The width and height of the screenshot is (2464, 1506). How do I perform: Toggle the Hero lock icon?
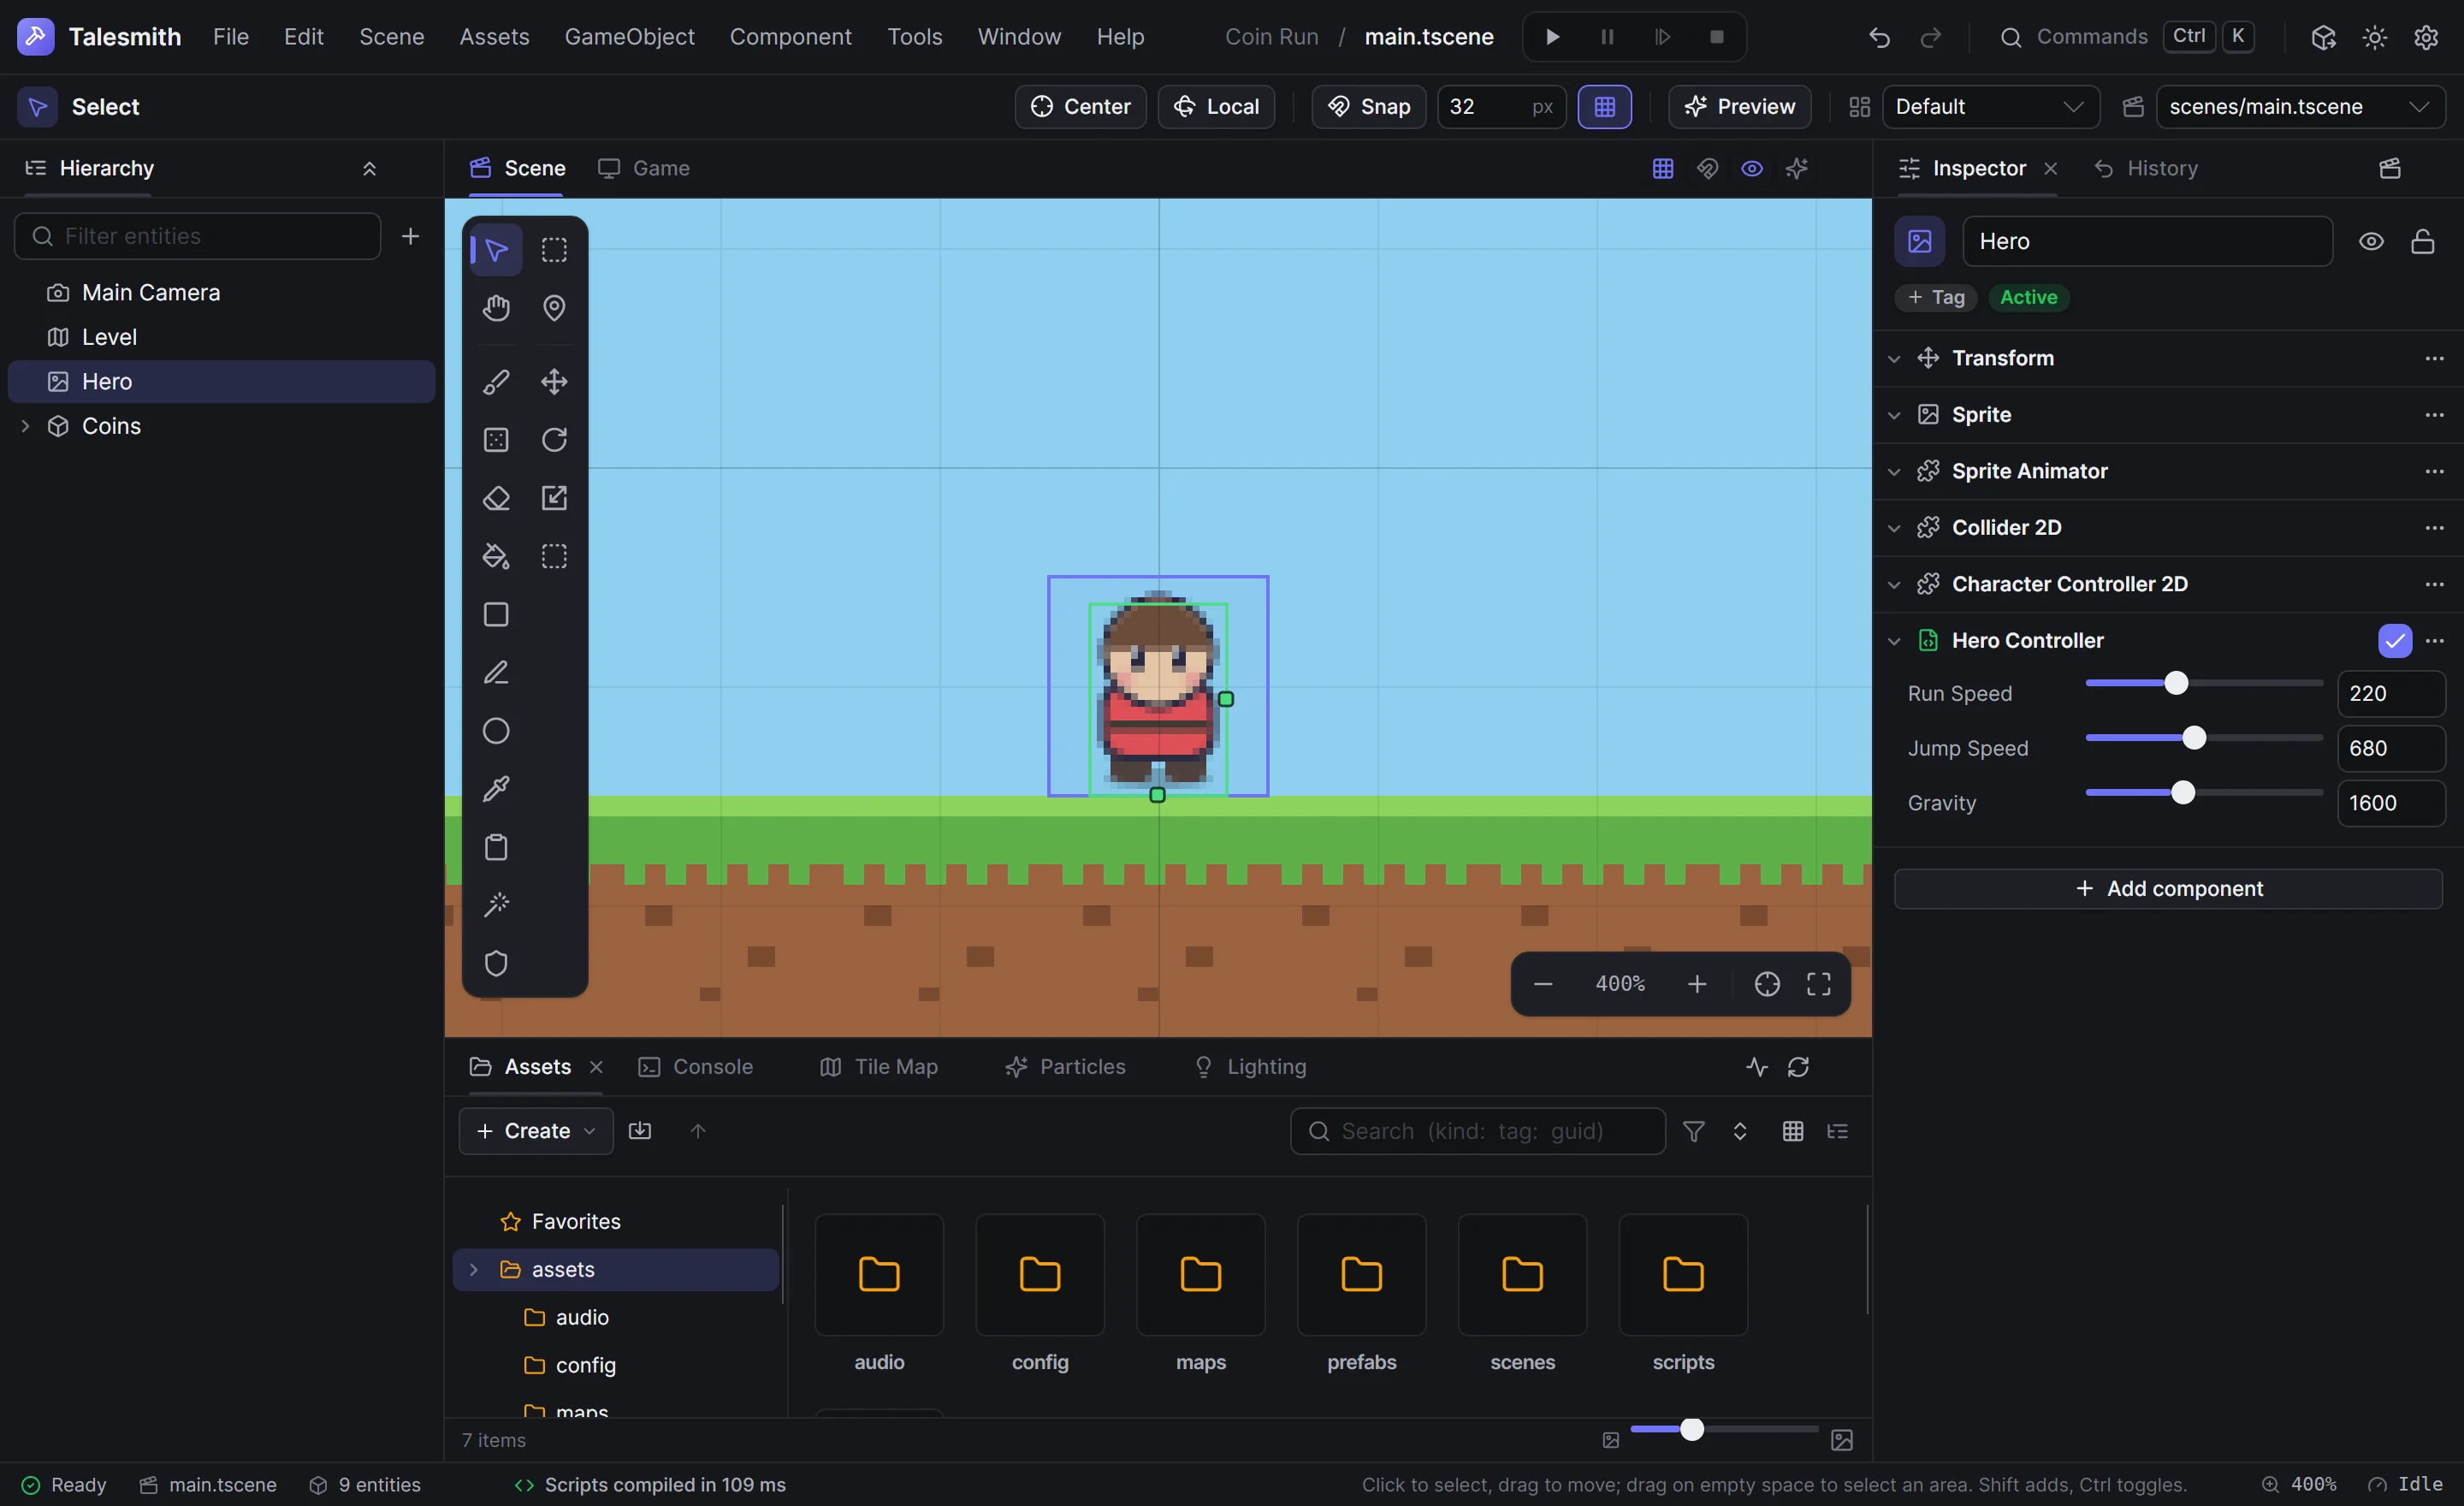(2422, 242)
